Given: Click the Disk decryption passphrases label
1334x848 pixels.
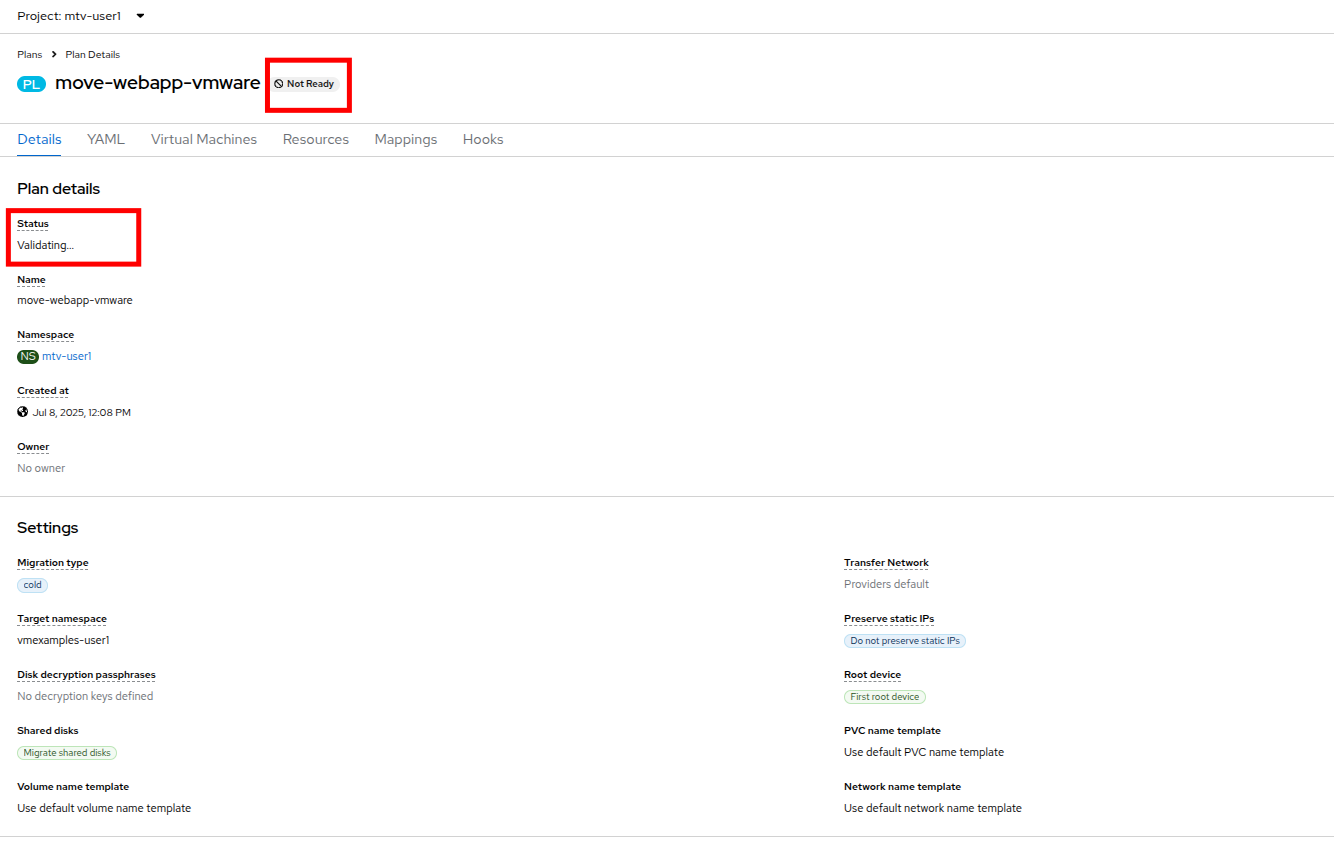Looking at the screenshot, I should tap(86, 675).
